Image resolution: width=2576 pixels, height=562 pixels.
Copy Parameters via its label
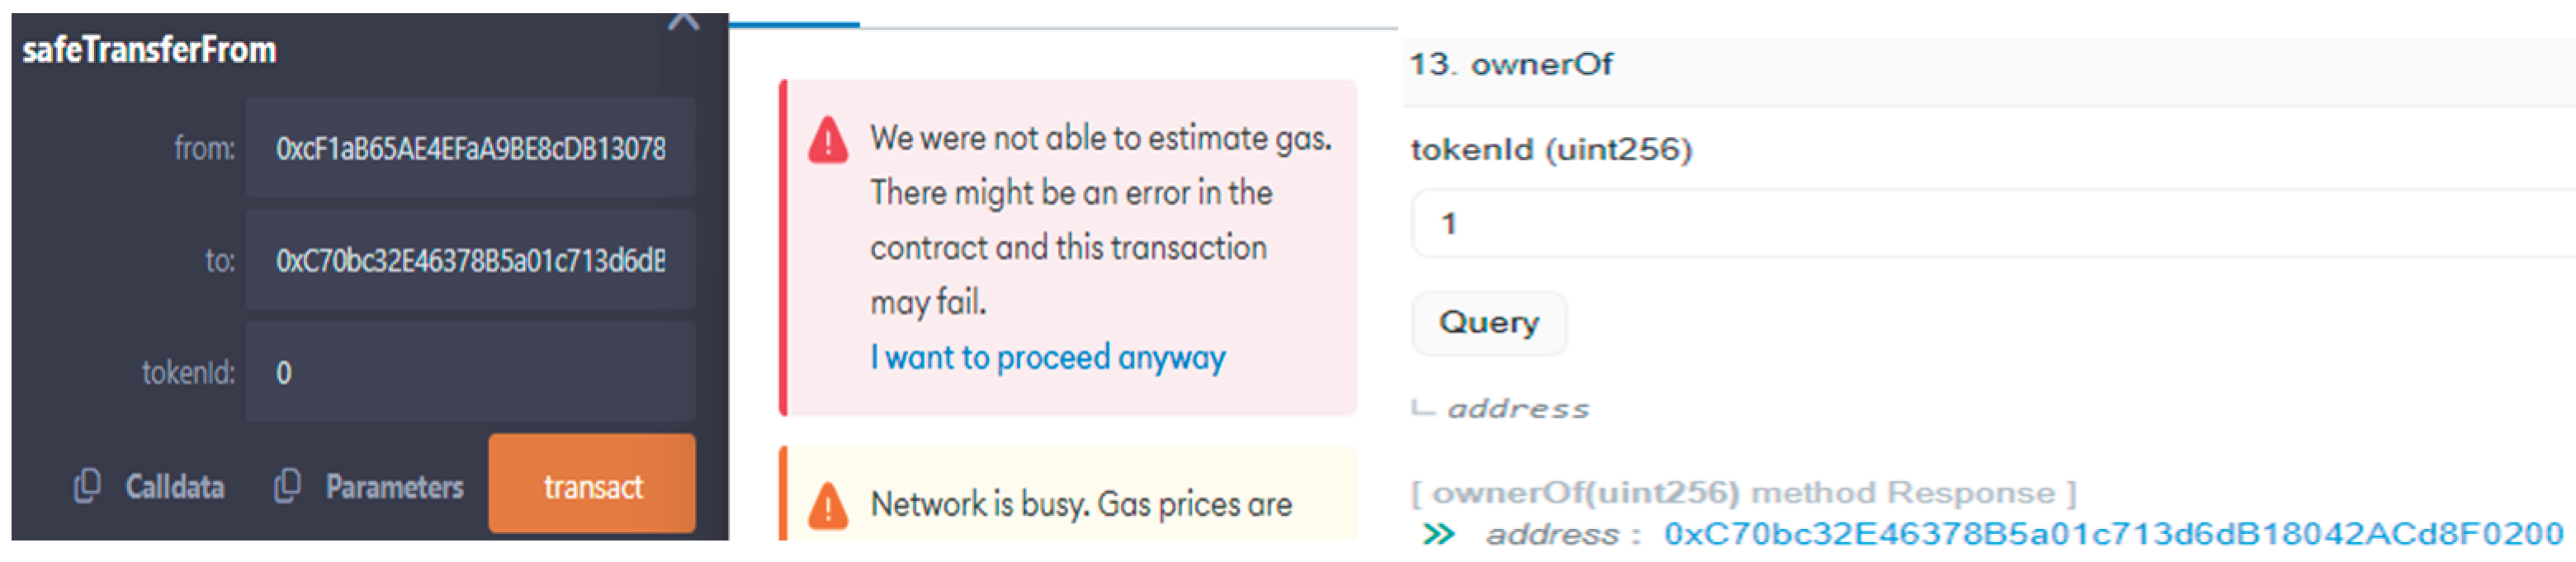click(394, 487)
